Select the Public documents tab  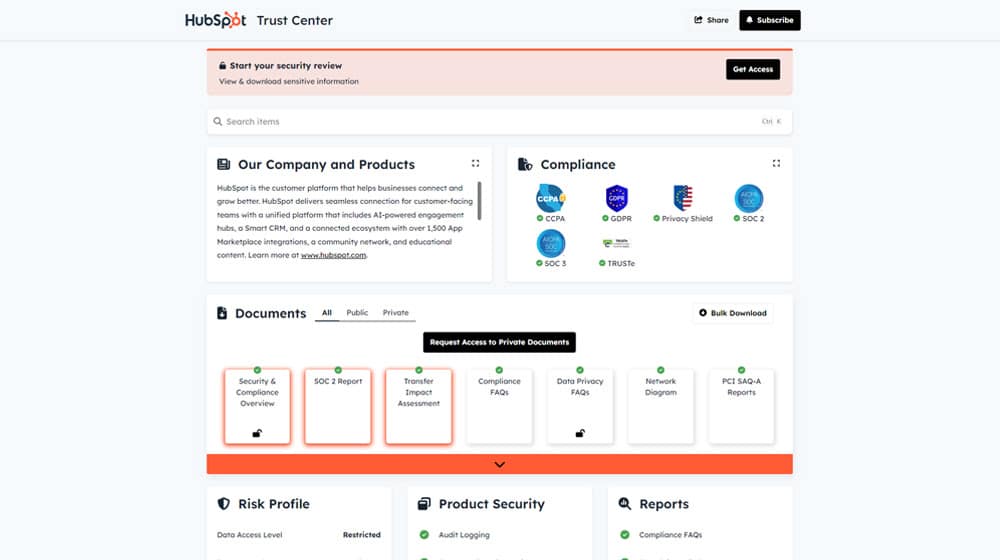click(357, 313)
